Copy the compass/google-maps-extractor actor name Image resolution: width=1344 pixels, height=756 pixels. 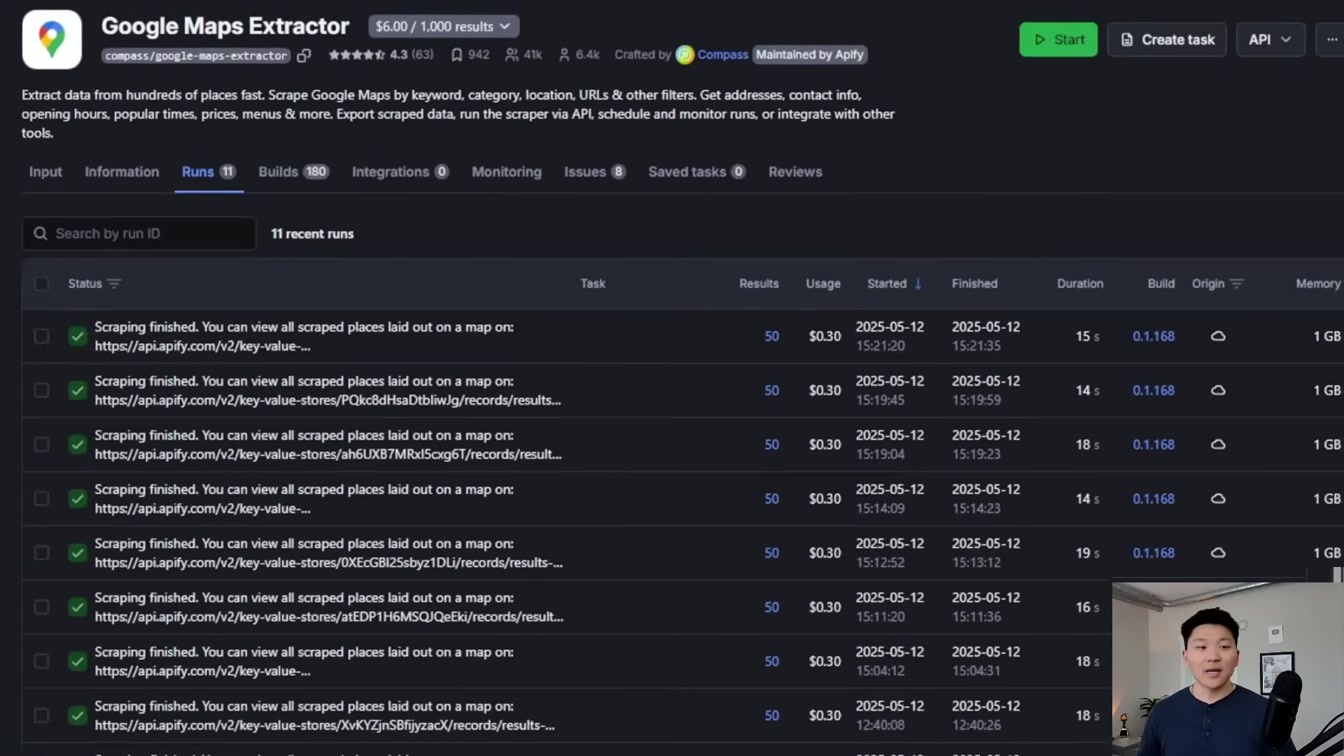point(304,55)
